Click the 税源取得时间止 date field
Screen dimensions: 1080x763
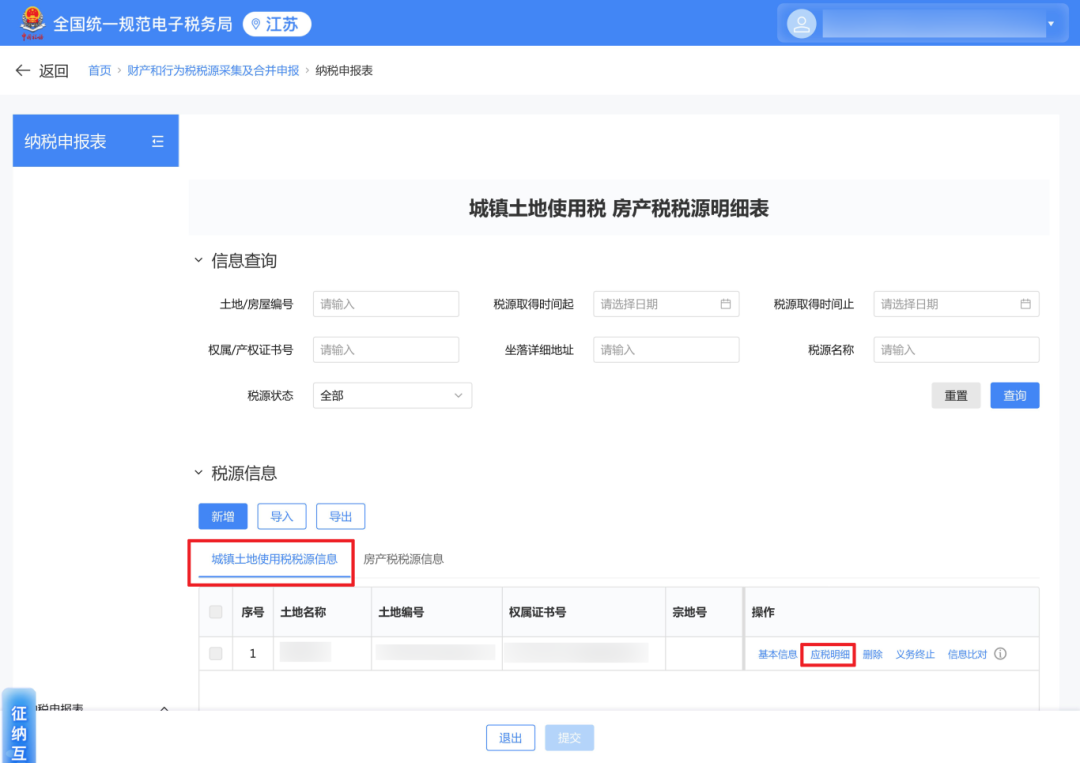click(x=956, y=304)
